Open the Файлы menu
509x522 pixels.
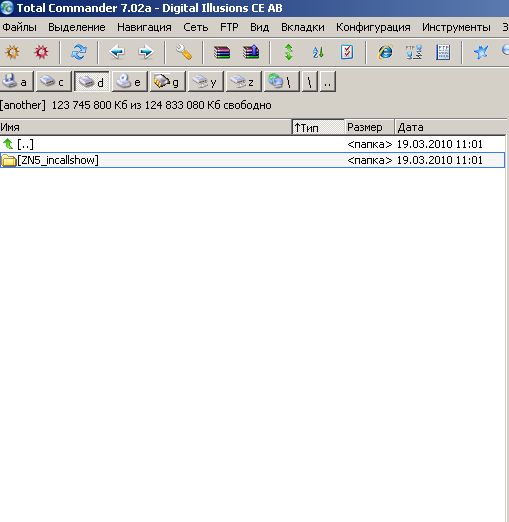coord(19,27)
